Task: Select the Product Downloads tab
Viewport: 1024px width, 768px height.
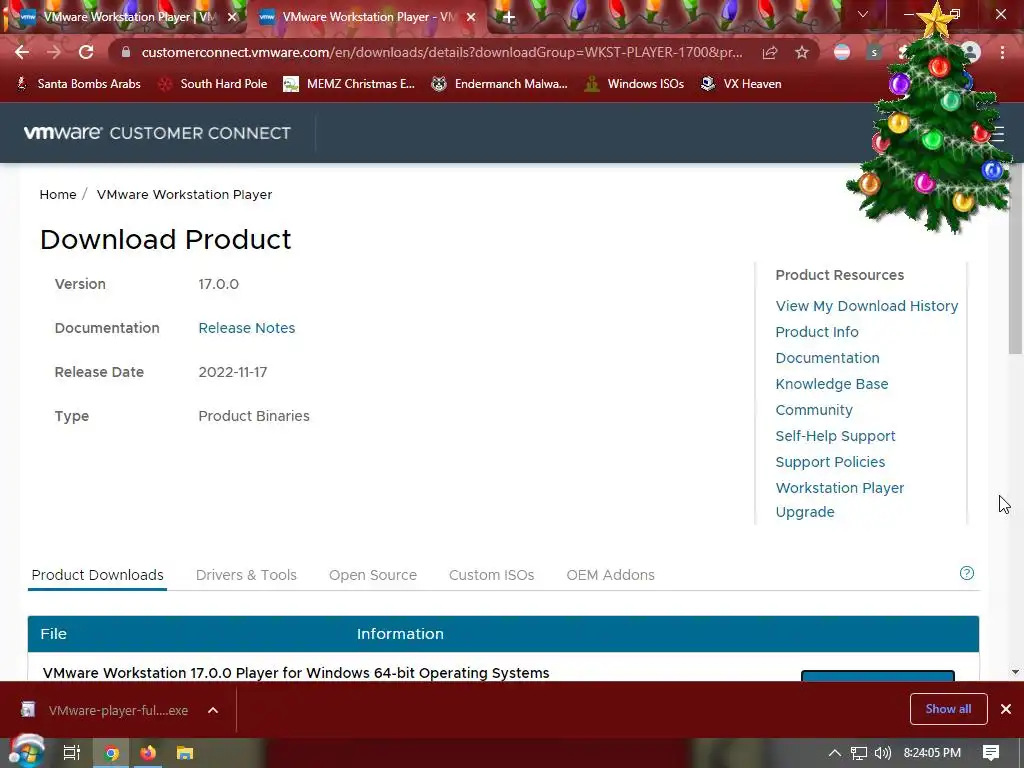Action: pyautogui.click(x=97, y=575)
